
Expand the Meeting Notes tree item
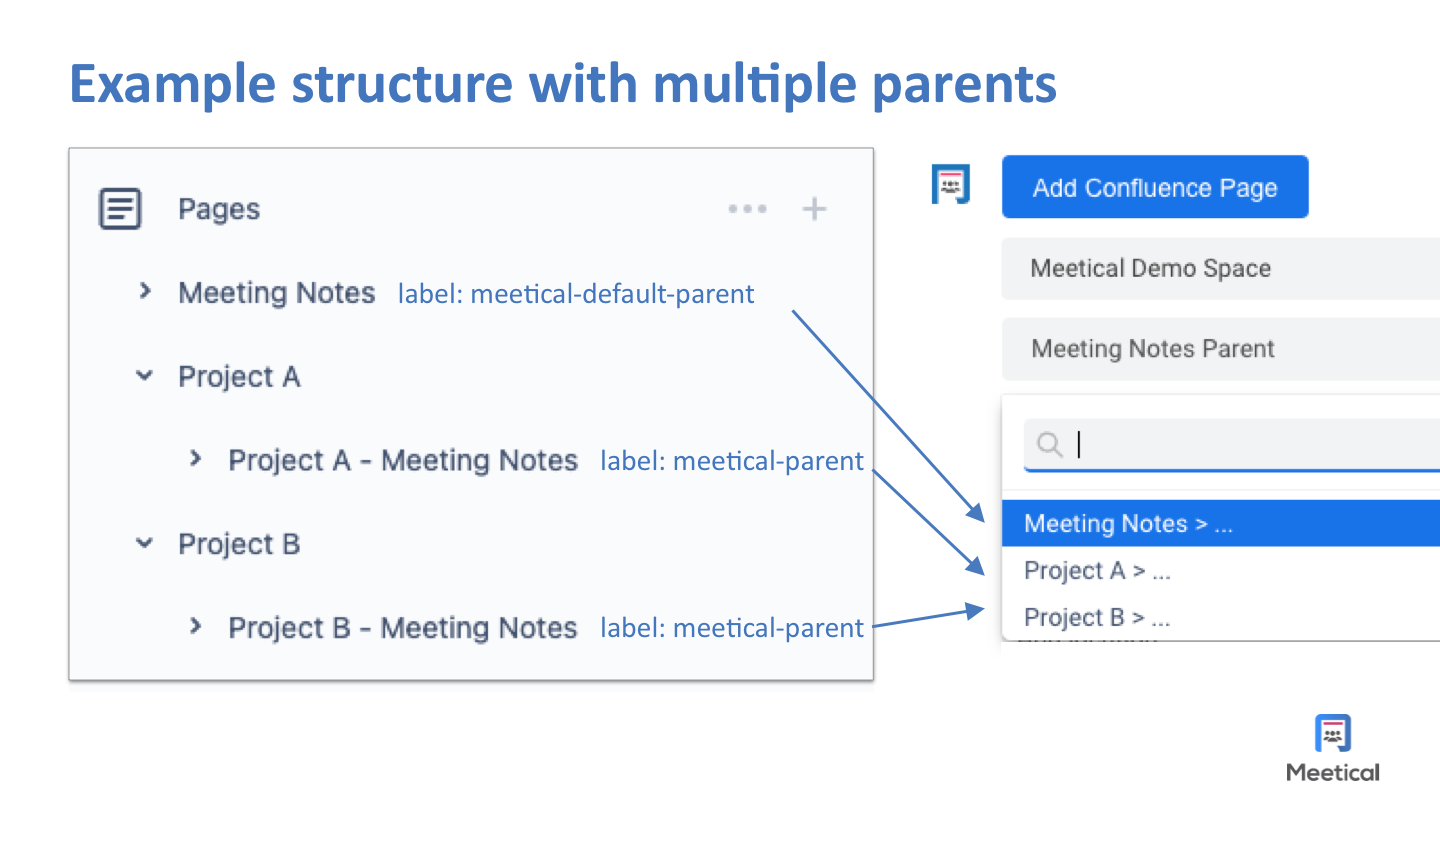coord(145,292)
